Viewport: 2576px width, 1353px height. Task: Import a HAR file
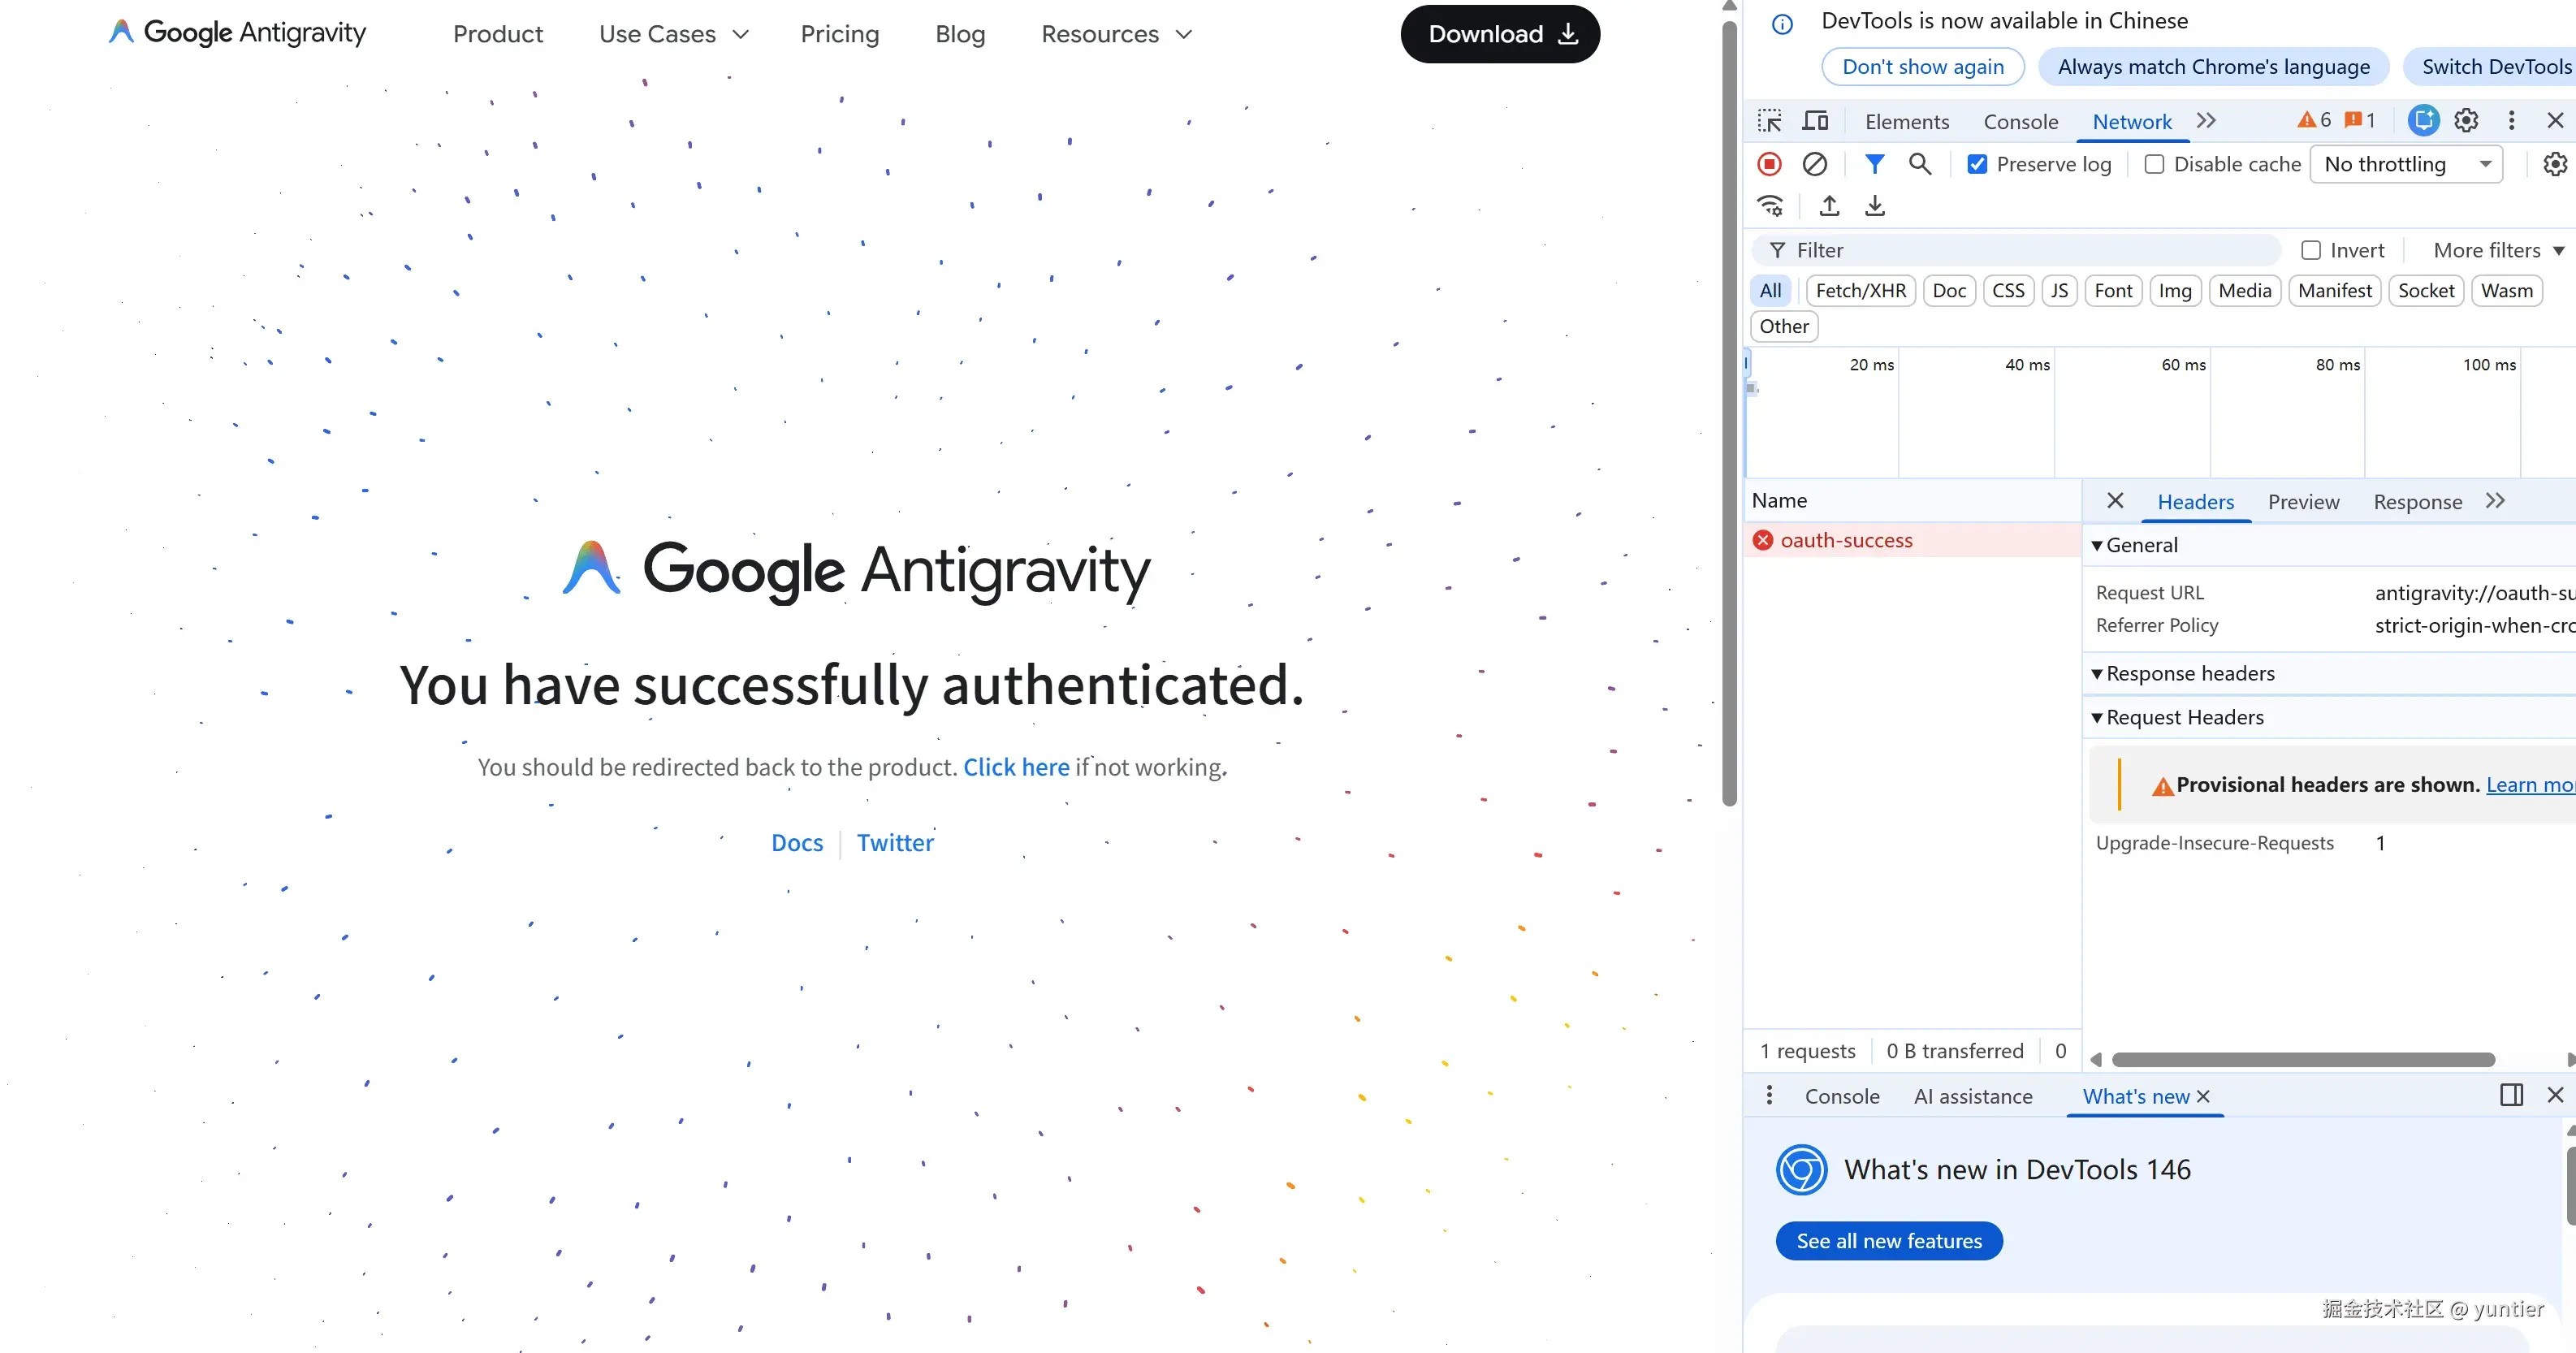coord(1829,205)
